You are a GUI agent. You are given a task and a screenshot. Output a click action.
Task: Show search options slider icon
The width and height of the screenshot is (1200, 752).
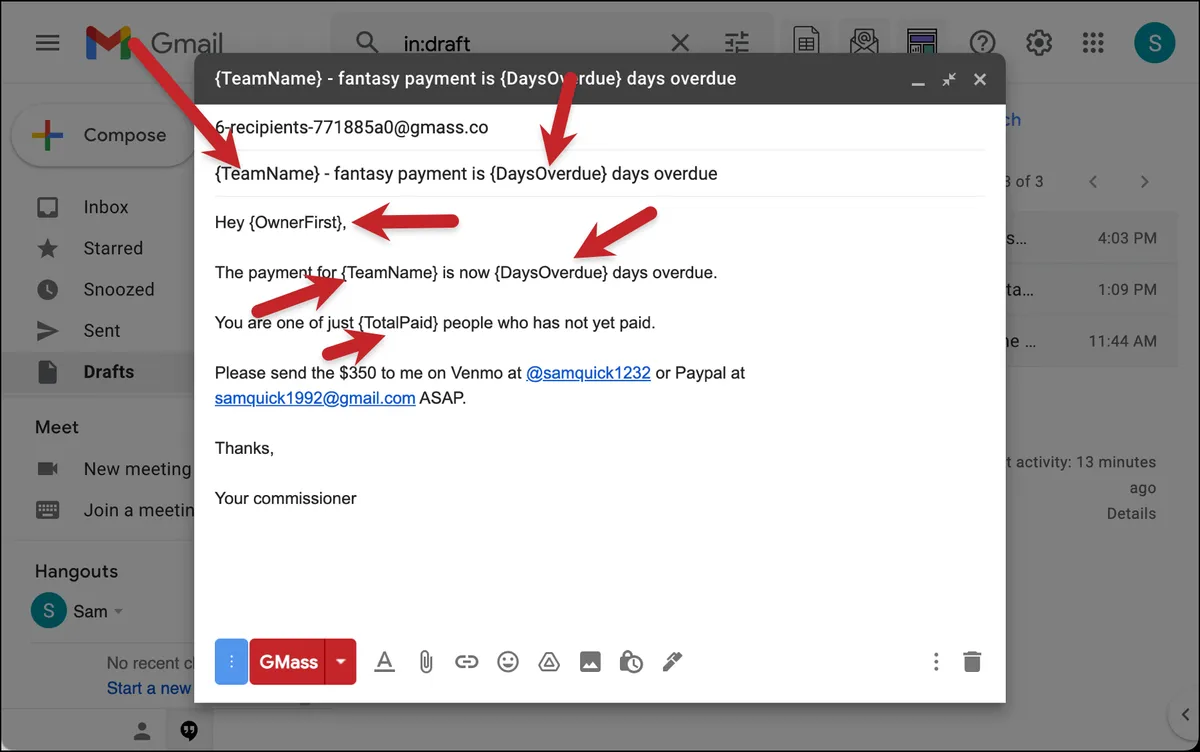[x=737, y=43]
